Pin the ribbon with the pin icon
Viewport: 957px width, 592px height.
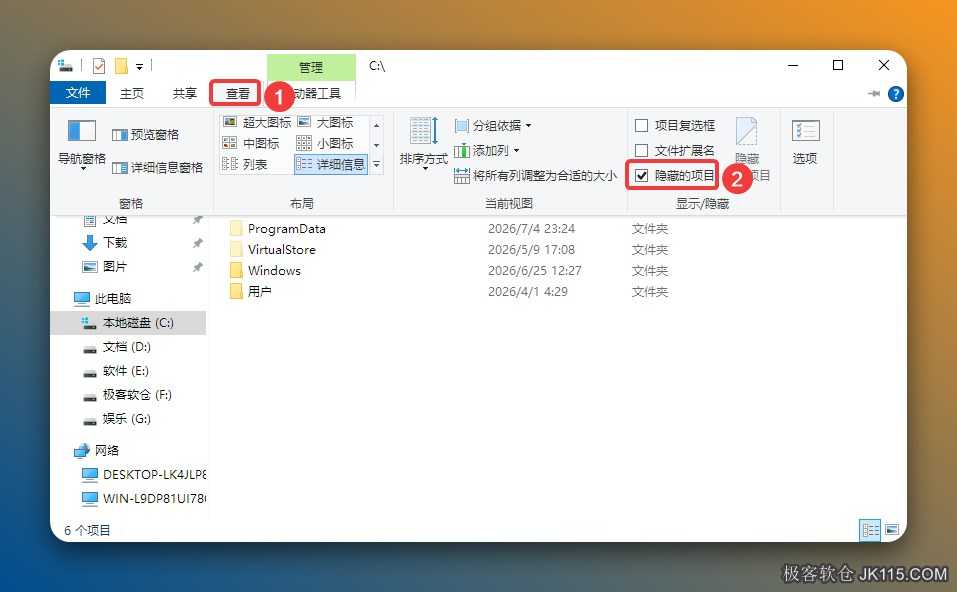[x=873, y=93]
